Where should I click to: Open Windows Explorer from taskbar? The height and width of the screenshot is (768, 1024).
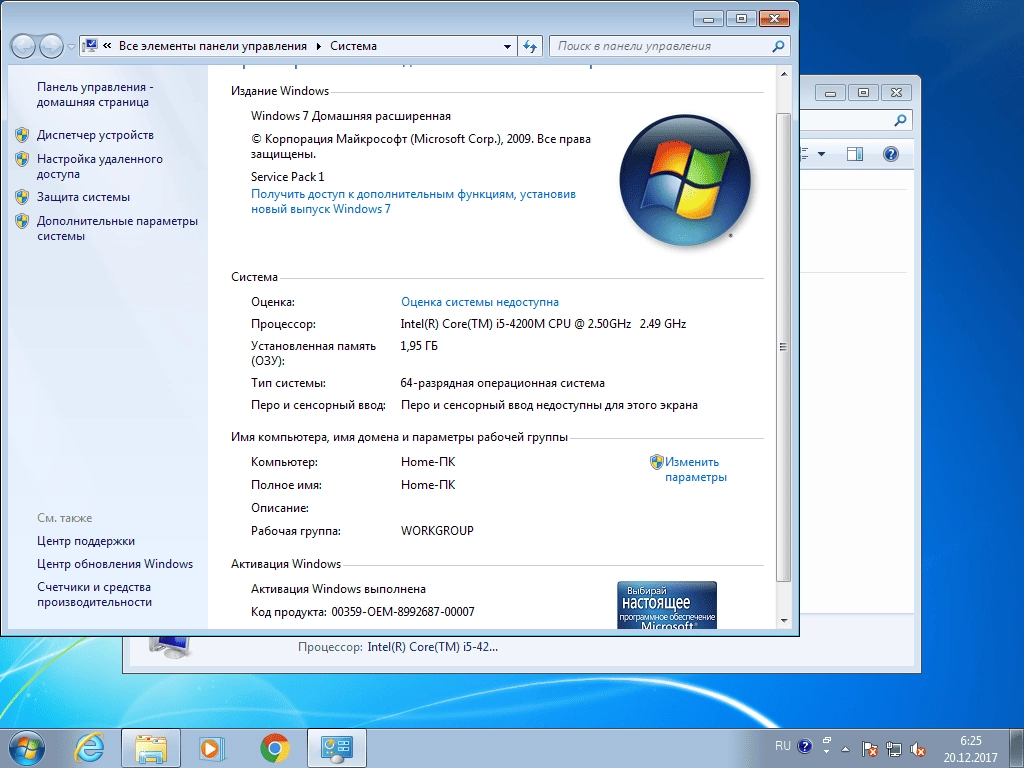coord(151,748)
